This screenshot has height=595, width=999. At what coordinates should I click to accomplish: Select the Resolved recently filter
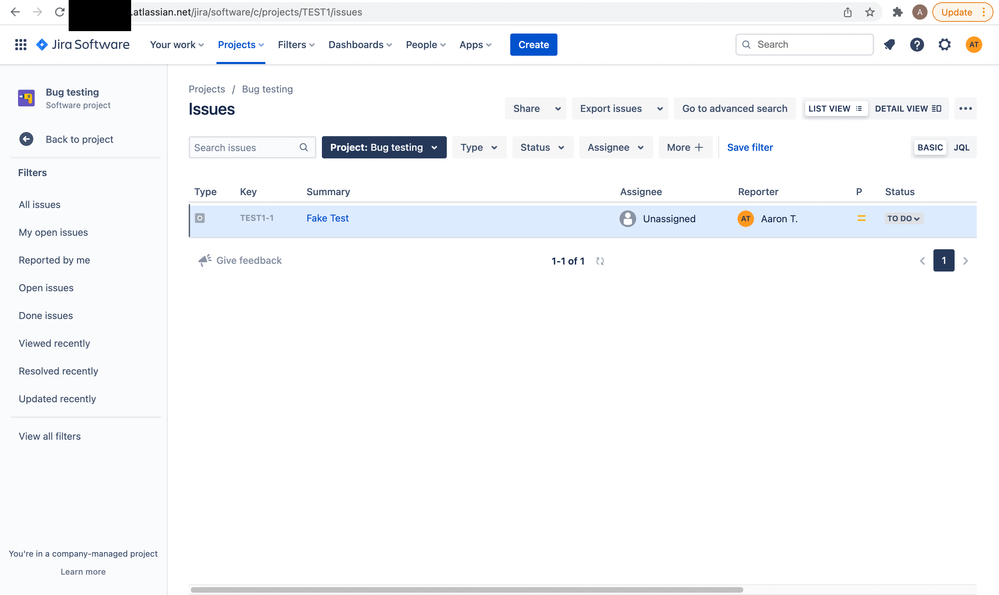pos(58,371)
